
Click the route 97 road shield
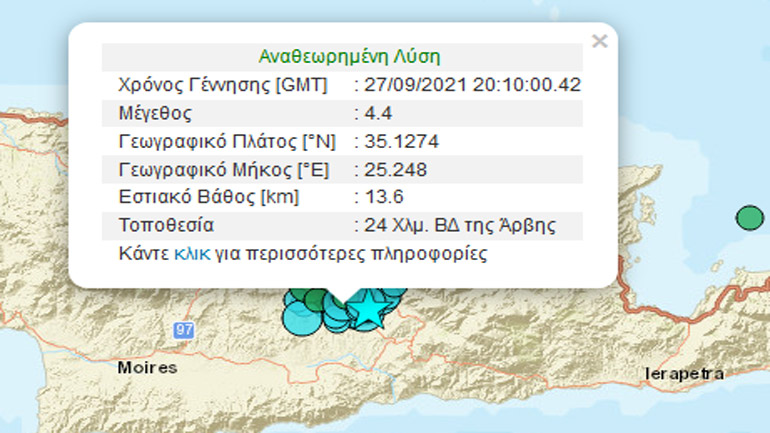pyautogui.click(x=183, y=328)
